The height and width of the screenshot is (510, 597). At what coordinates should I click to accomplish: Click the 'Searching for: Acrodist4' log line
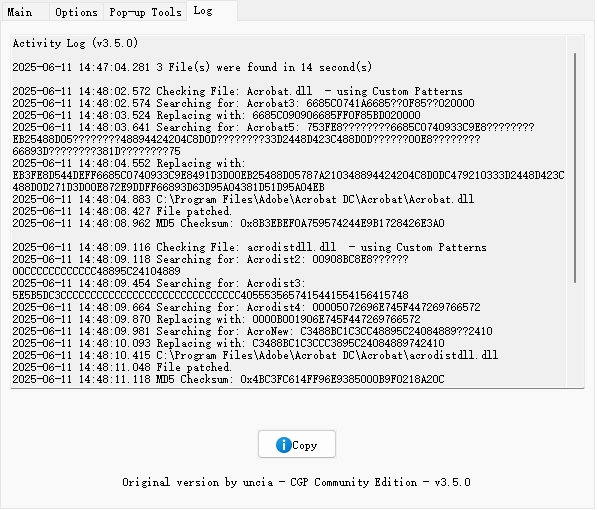246,307
